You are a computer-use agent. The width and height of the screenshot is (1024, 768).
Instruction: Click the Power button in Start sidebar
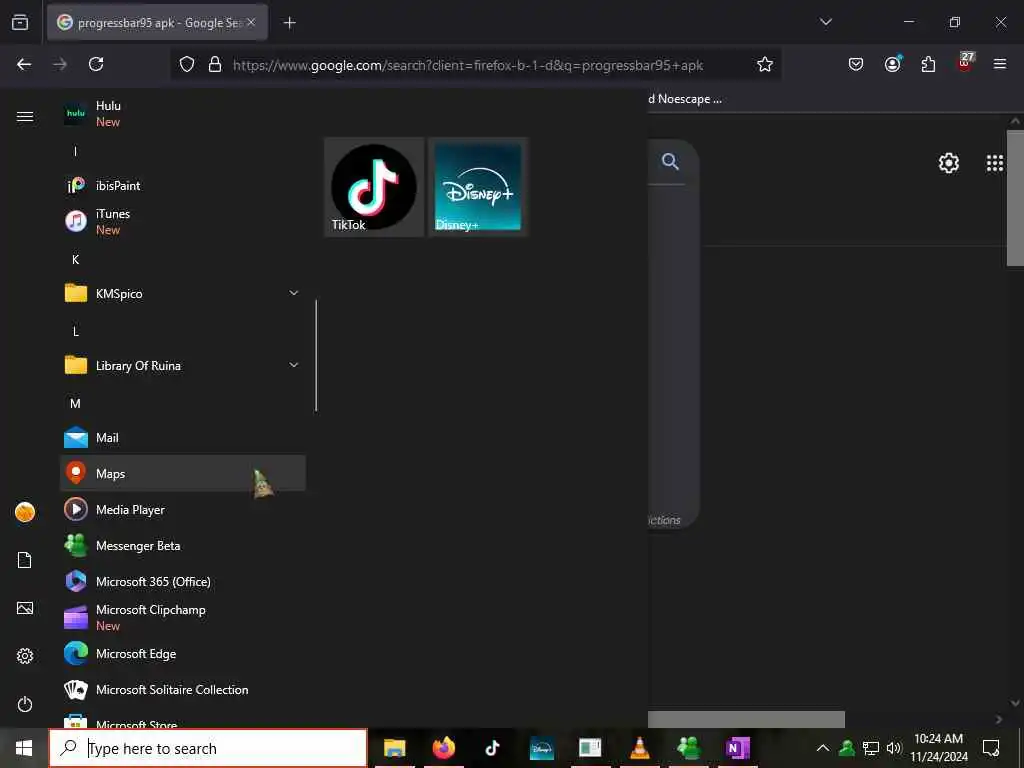[25, 704]
